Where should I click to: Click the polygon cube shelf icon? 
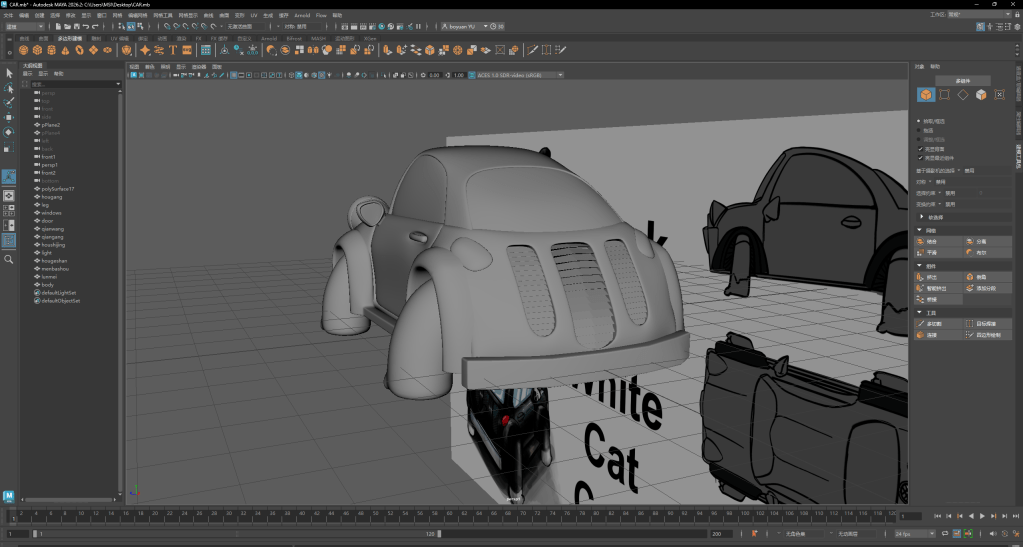37,49
